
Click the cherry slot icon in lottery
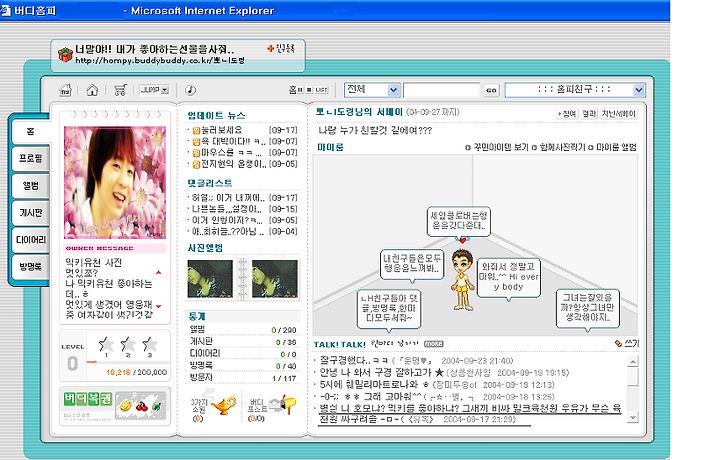pyautogui.click(x=141, y=406)
